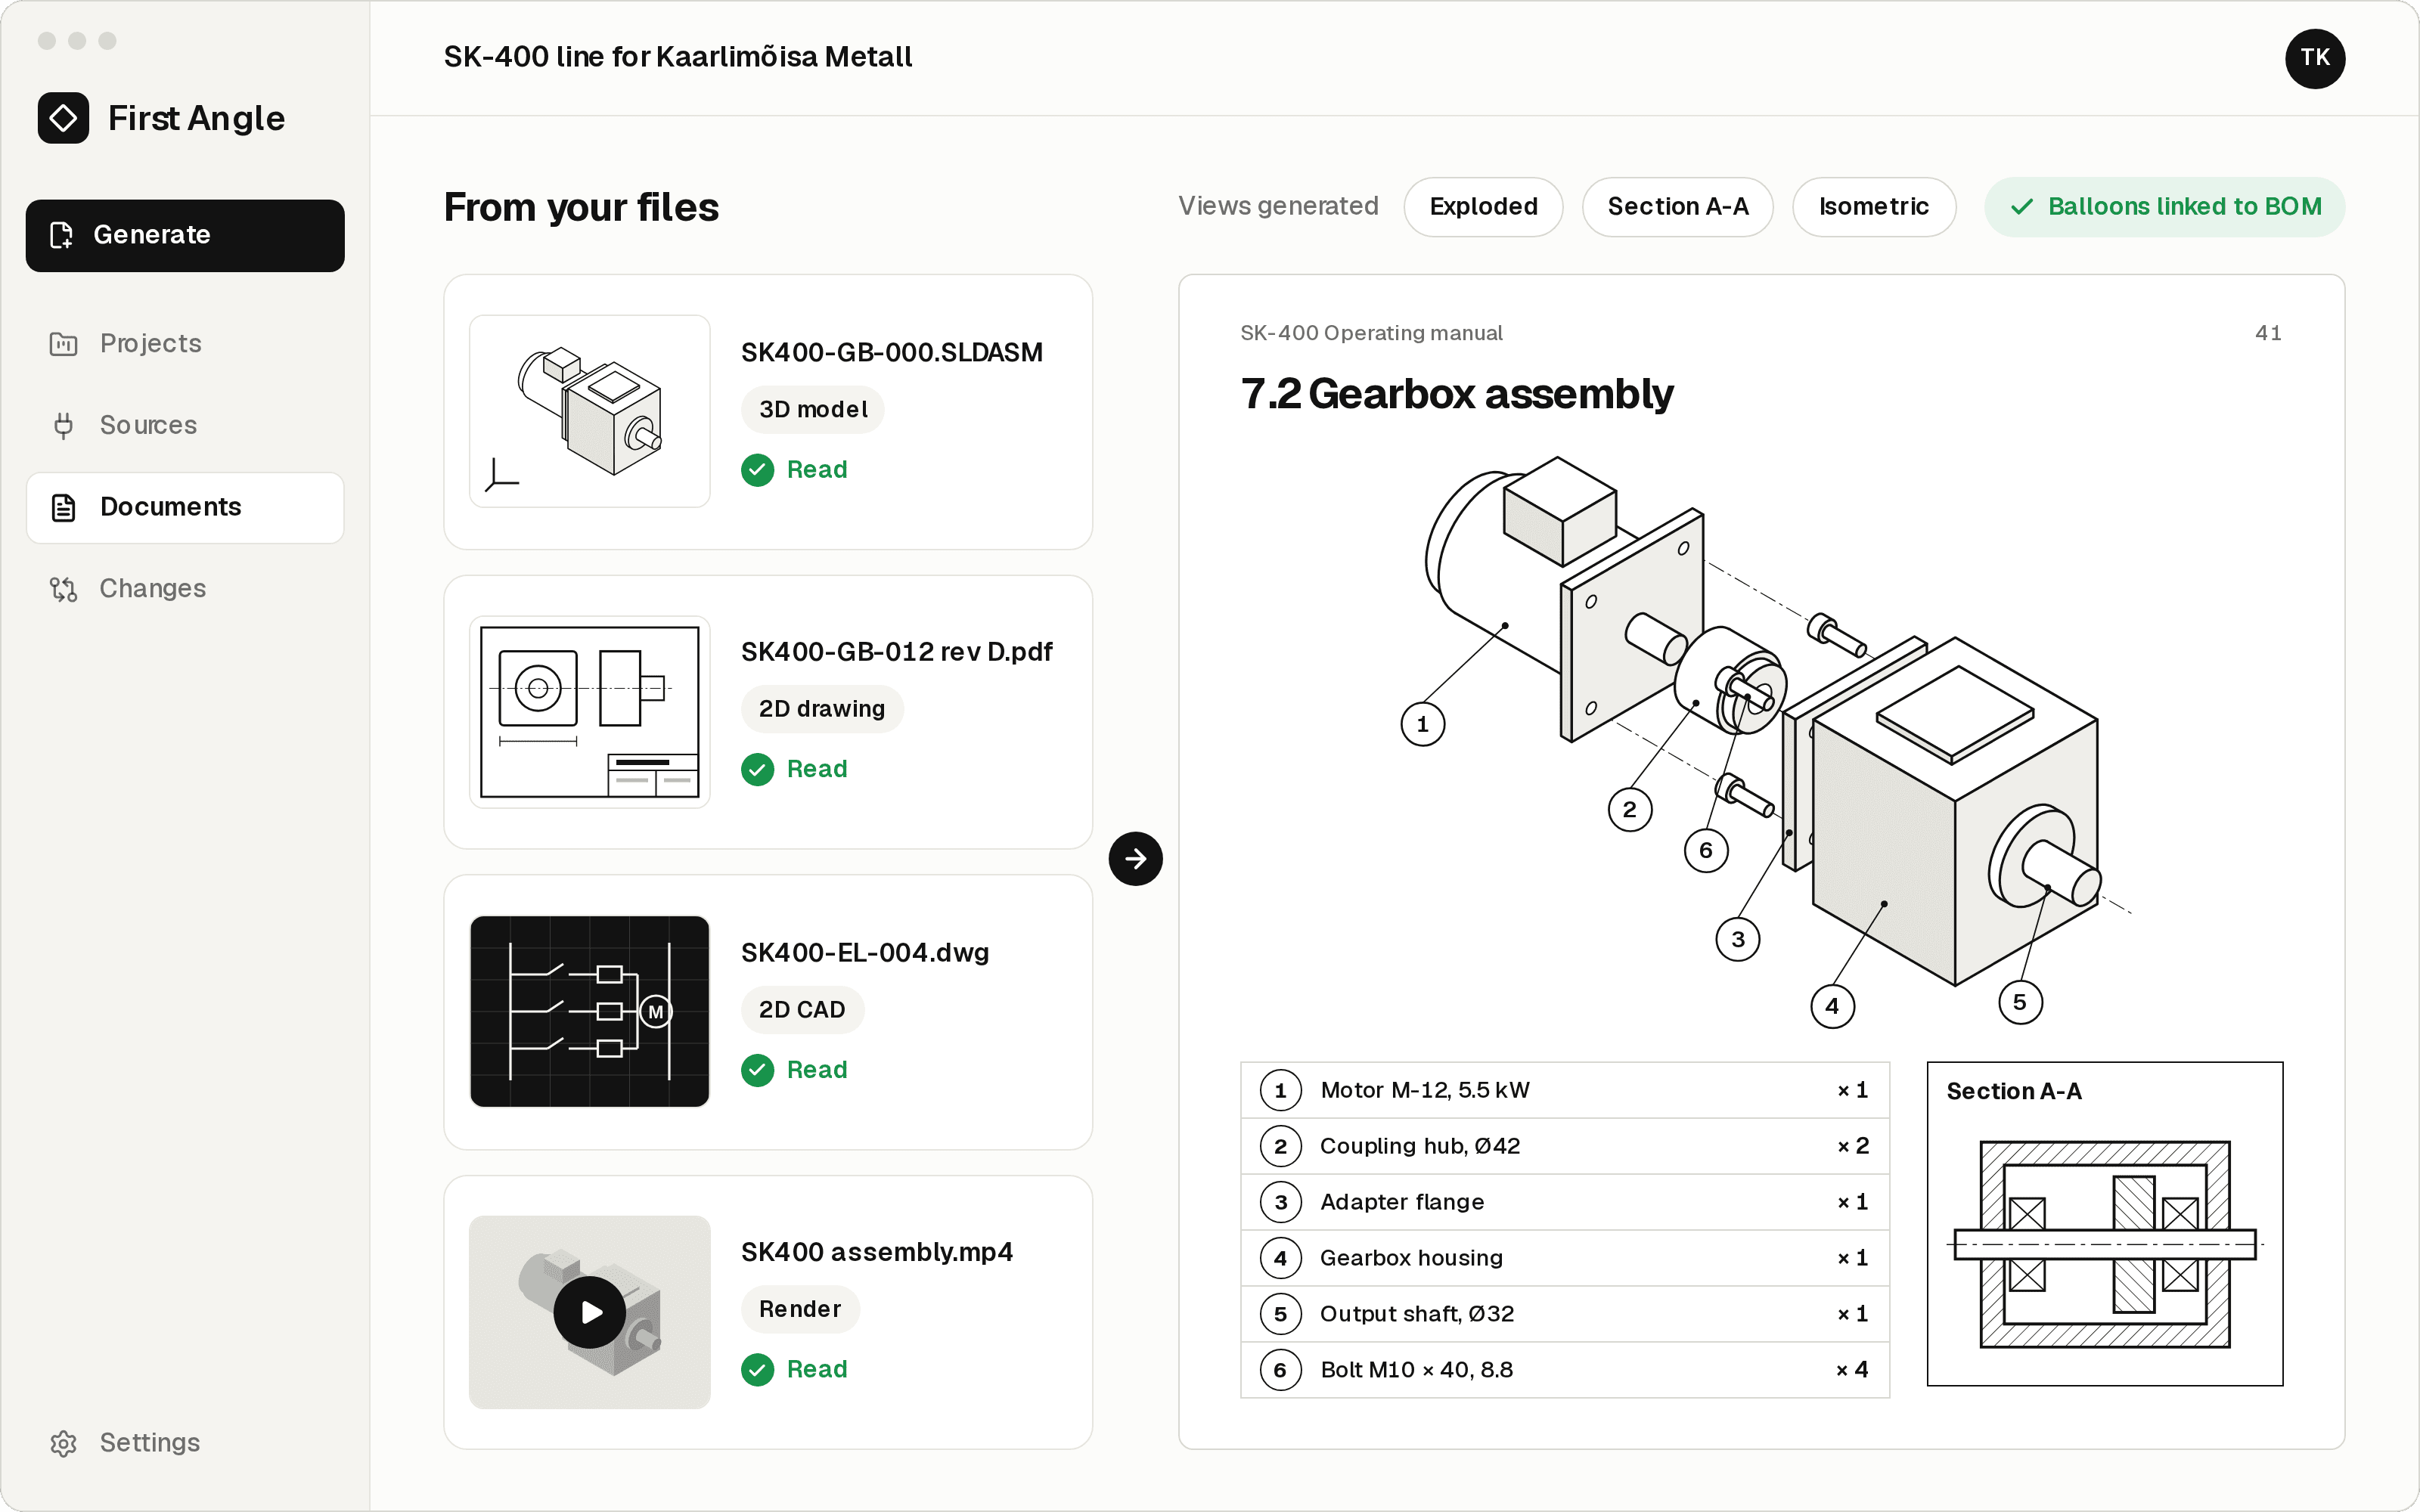Click page number 41
Viewport: 2420px width, 1512px height.
(2268, 333)
